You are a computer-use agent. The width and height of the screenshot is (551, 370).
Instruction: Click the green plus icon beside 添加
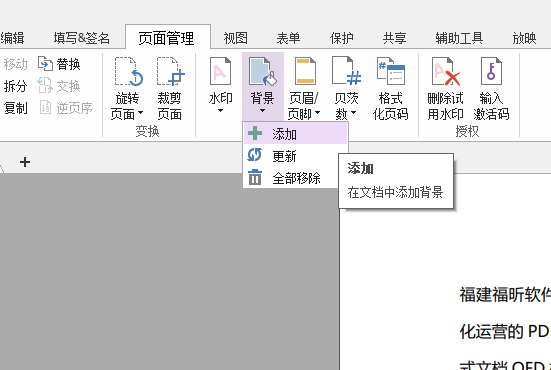(x=255, y=134)
